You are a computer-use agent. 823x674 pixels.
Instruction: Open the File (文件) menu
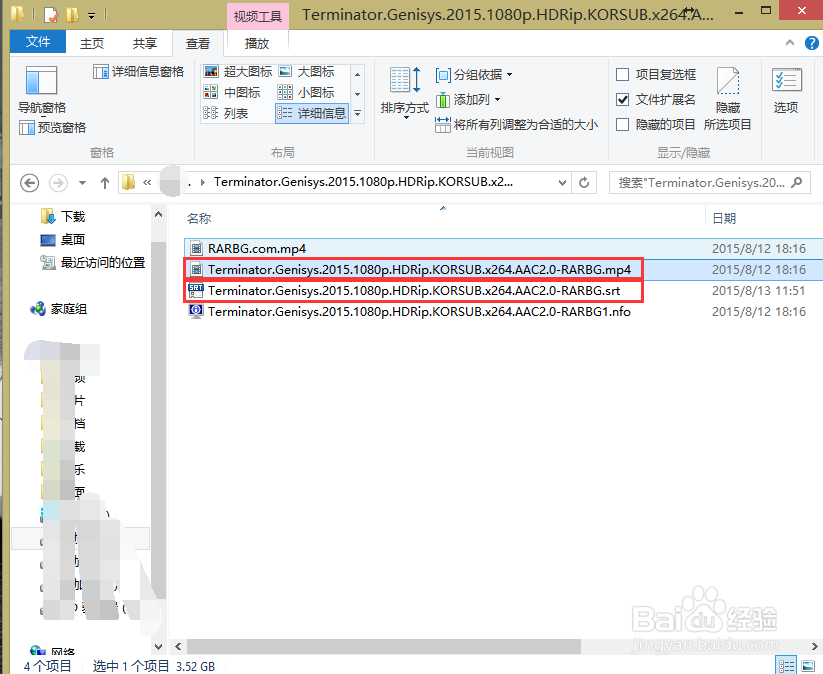38,41
